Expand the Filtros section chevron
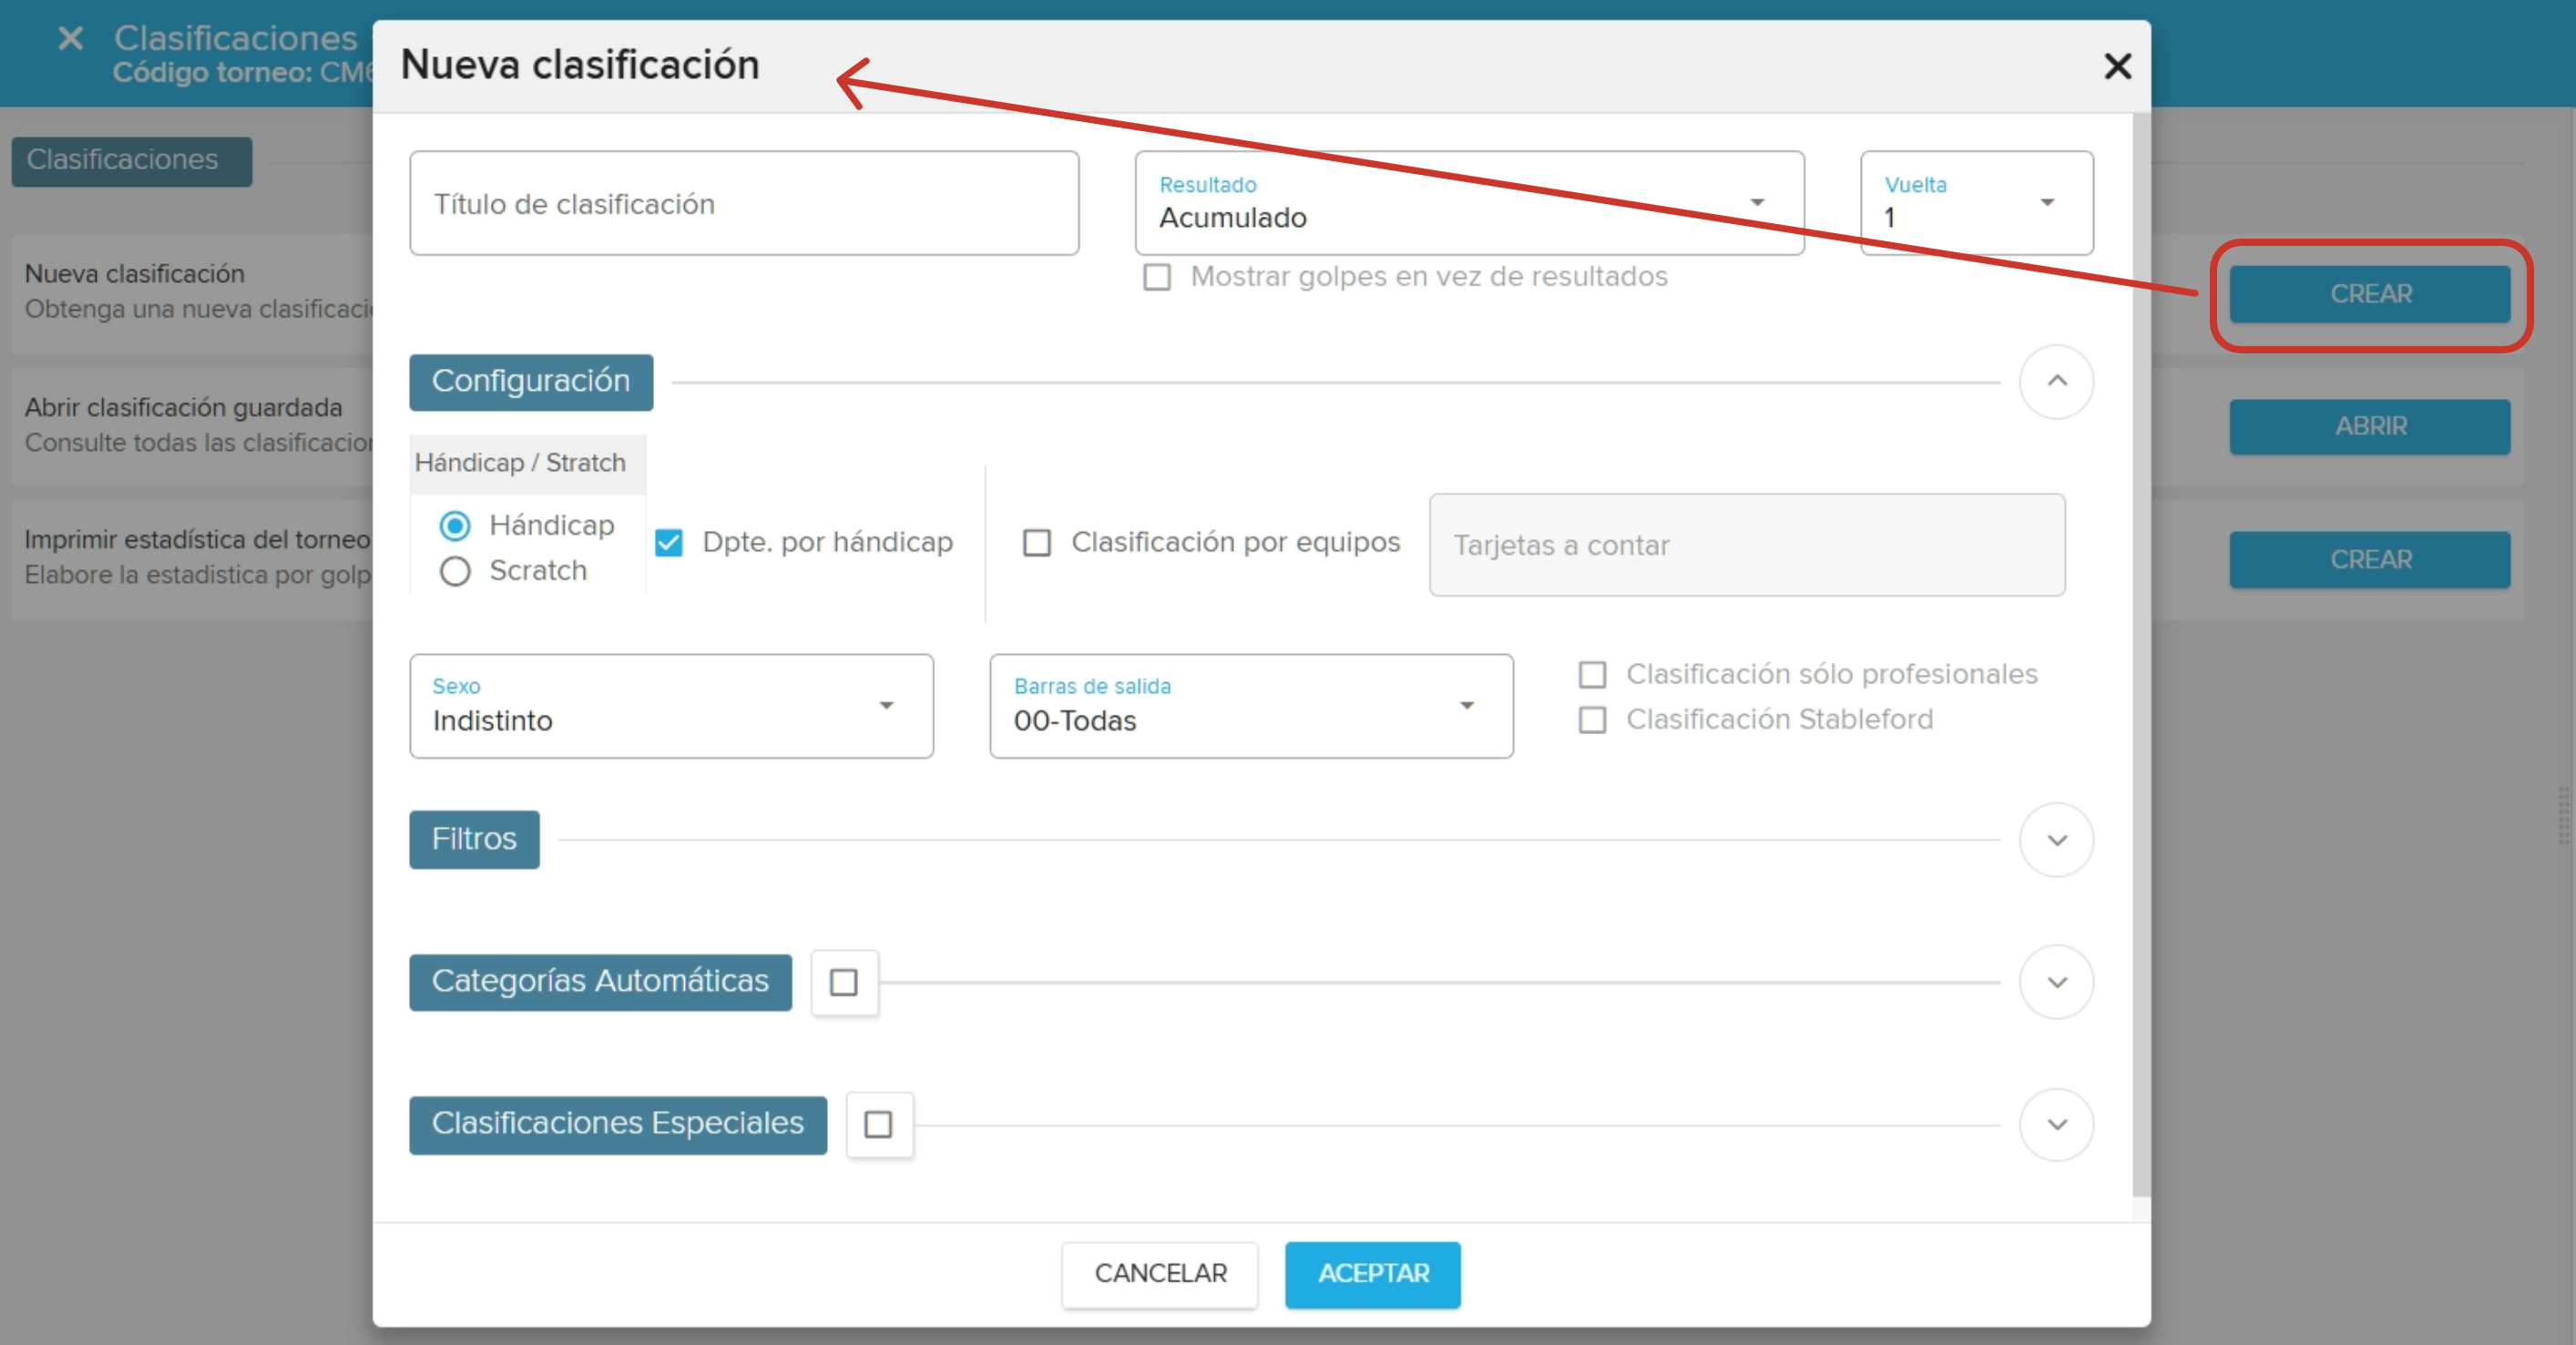The image size is (2576, 1345). pos(2056,840)
